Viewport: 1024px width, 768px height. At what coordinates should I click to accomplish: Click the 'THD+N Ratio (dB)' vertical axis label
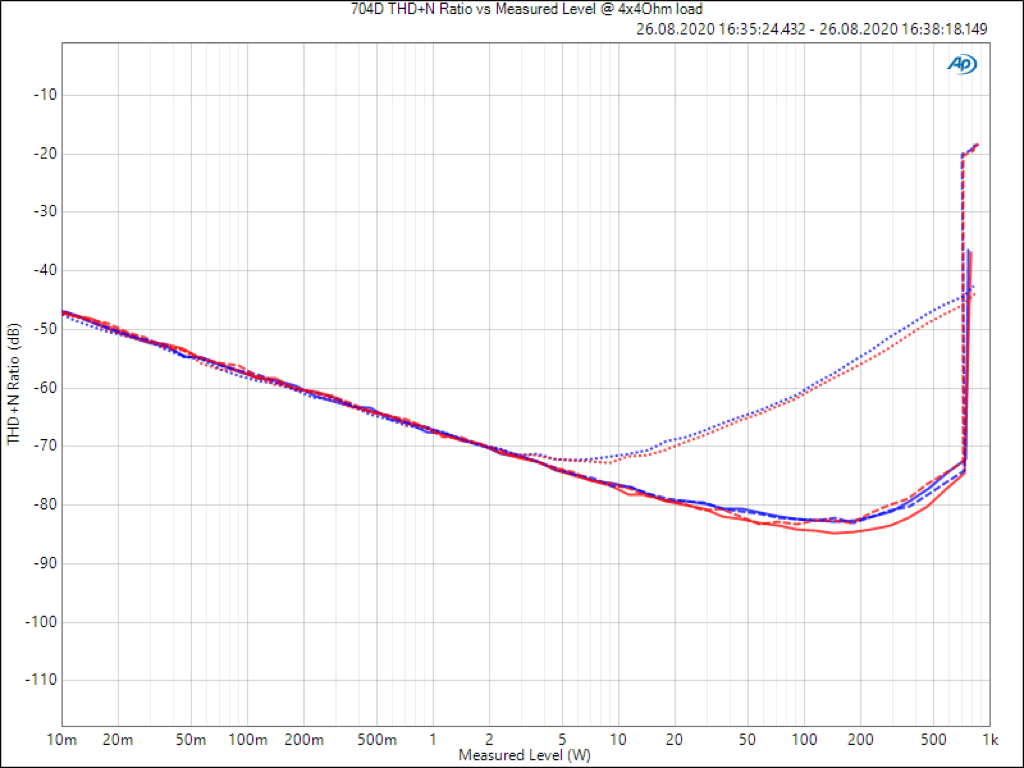point(14,385)
